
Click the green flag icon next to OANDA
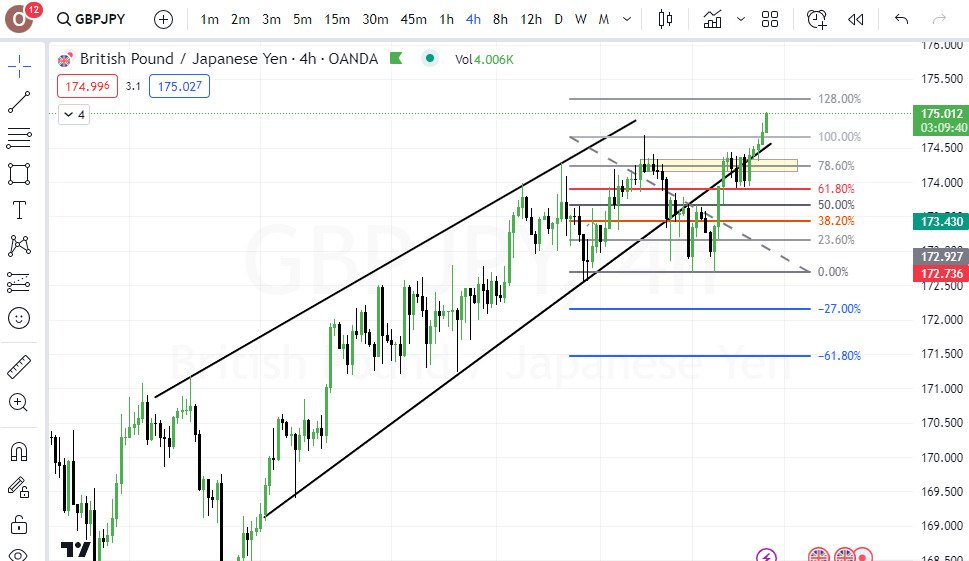pos(396,59)
